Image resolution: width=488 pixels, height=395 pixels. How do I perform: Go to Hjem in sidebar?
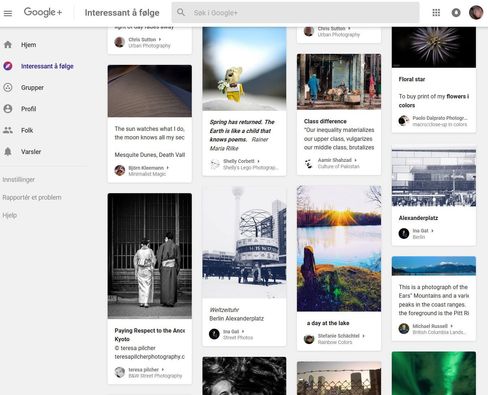tap(29, 45)
